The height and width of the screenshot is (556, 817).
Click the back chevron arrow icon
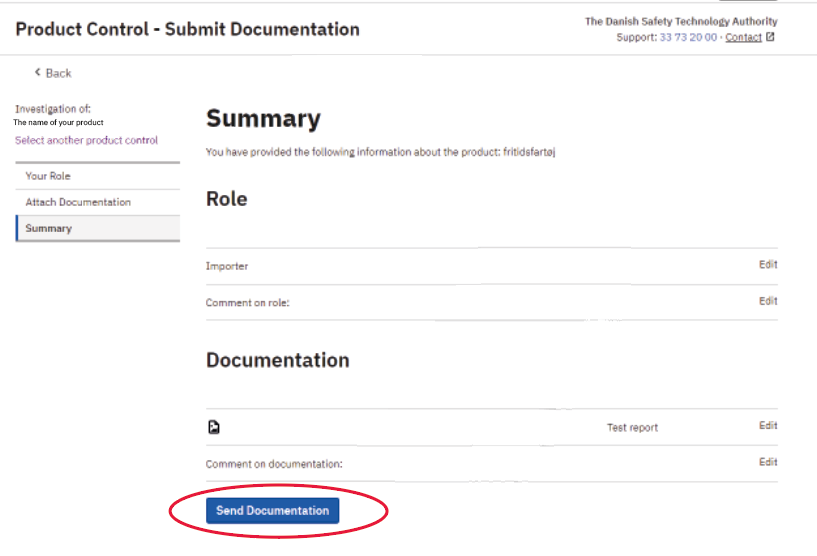coord(38,72)
